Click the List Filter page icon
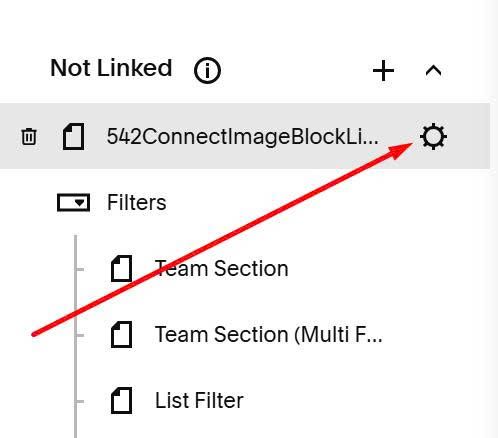 click(121, 400)
